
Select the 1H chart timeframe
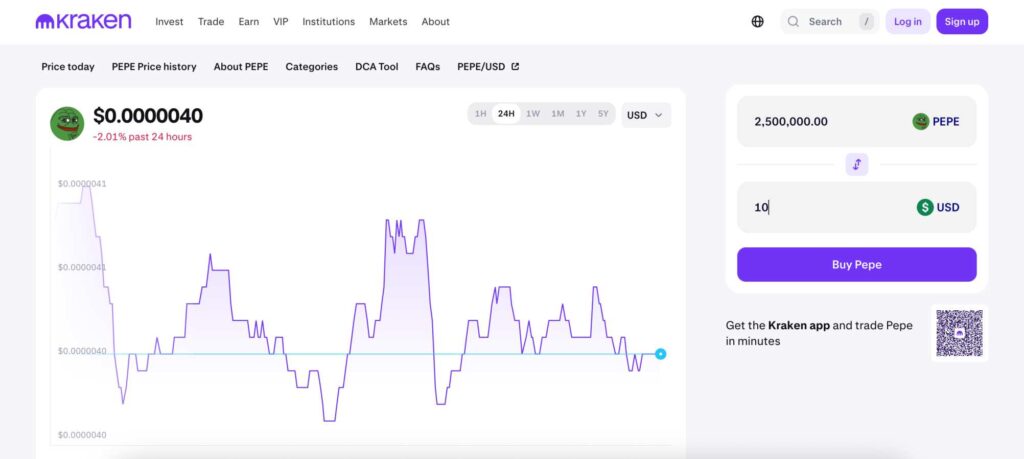point(481,114)
